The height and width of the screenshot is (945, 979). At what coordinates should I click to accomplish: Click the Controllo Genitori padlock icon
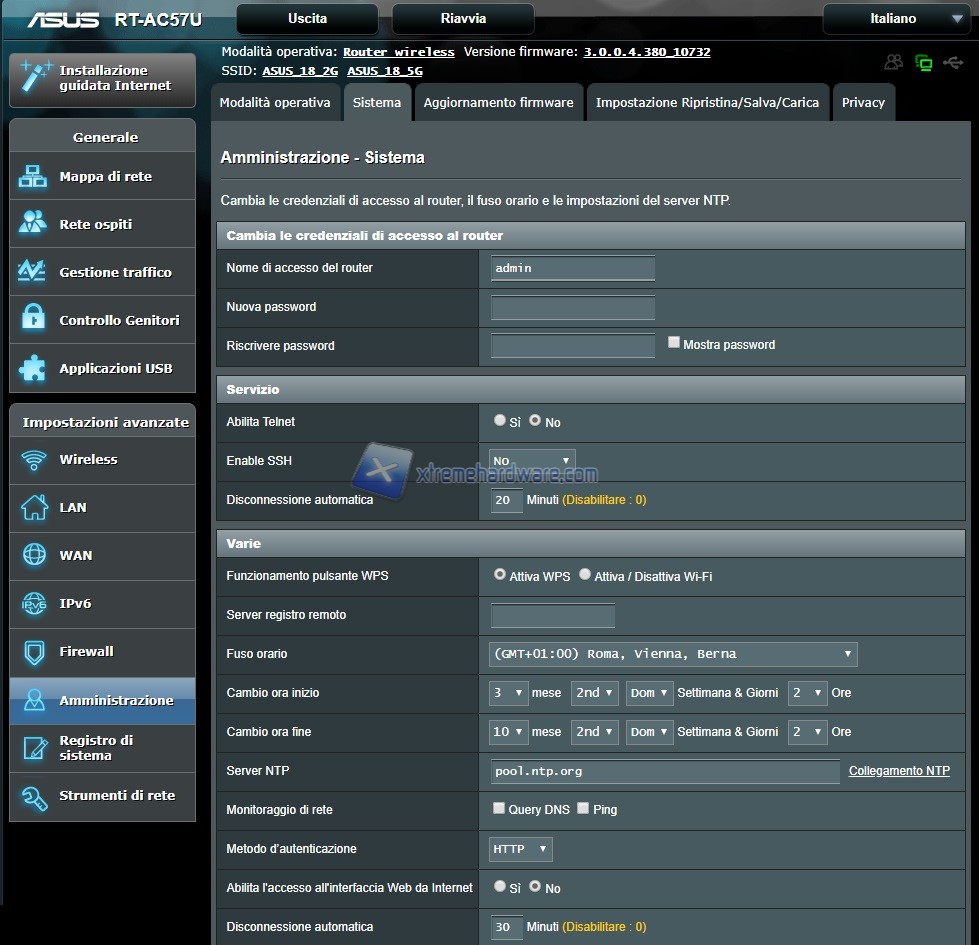click(33, 320)
